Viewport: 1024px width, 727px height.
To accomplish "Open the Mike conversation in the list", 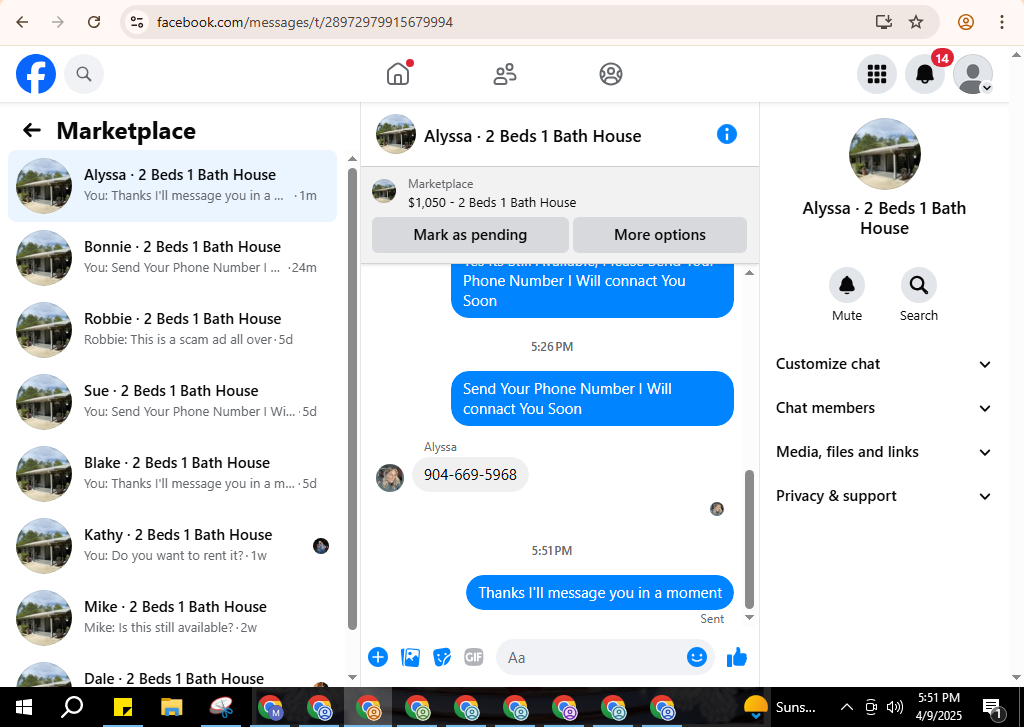I will point(172,617).
